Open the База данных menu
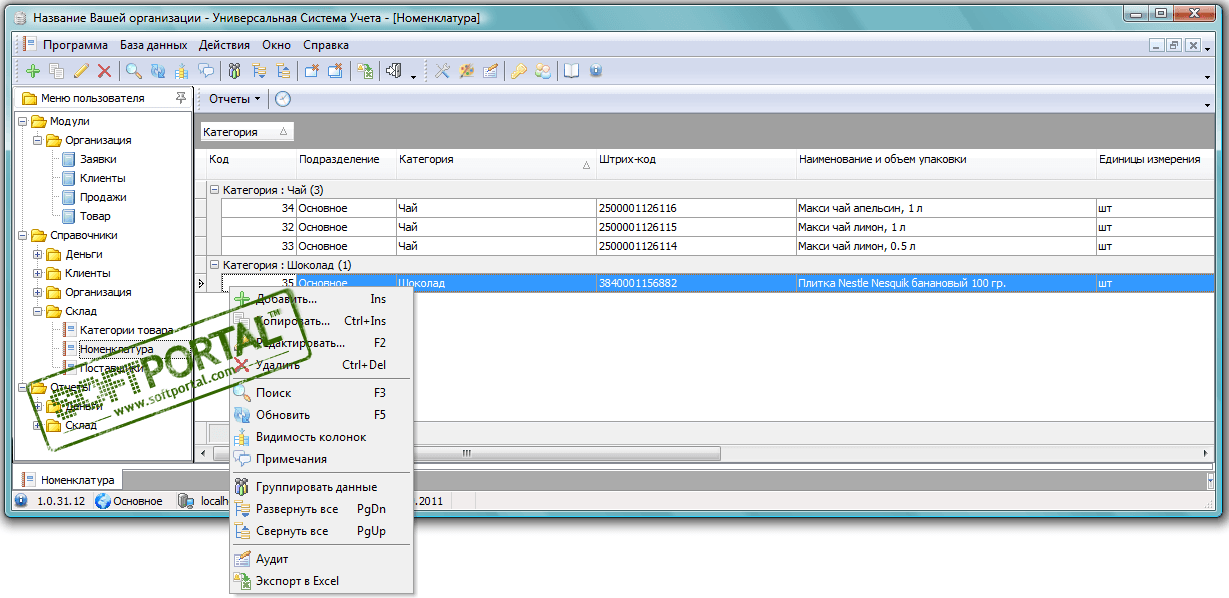Image resolution: width=1229 pixels, height=598 pixels. 153,45
